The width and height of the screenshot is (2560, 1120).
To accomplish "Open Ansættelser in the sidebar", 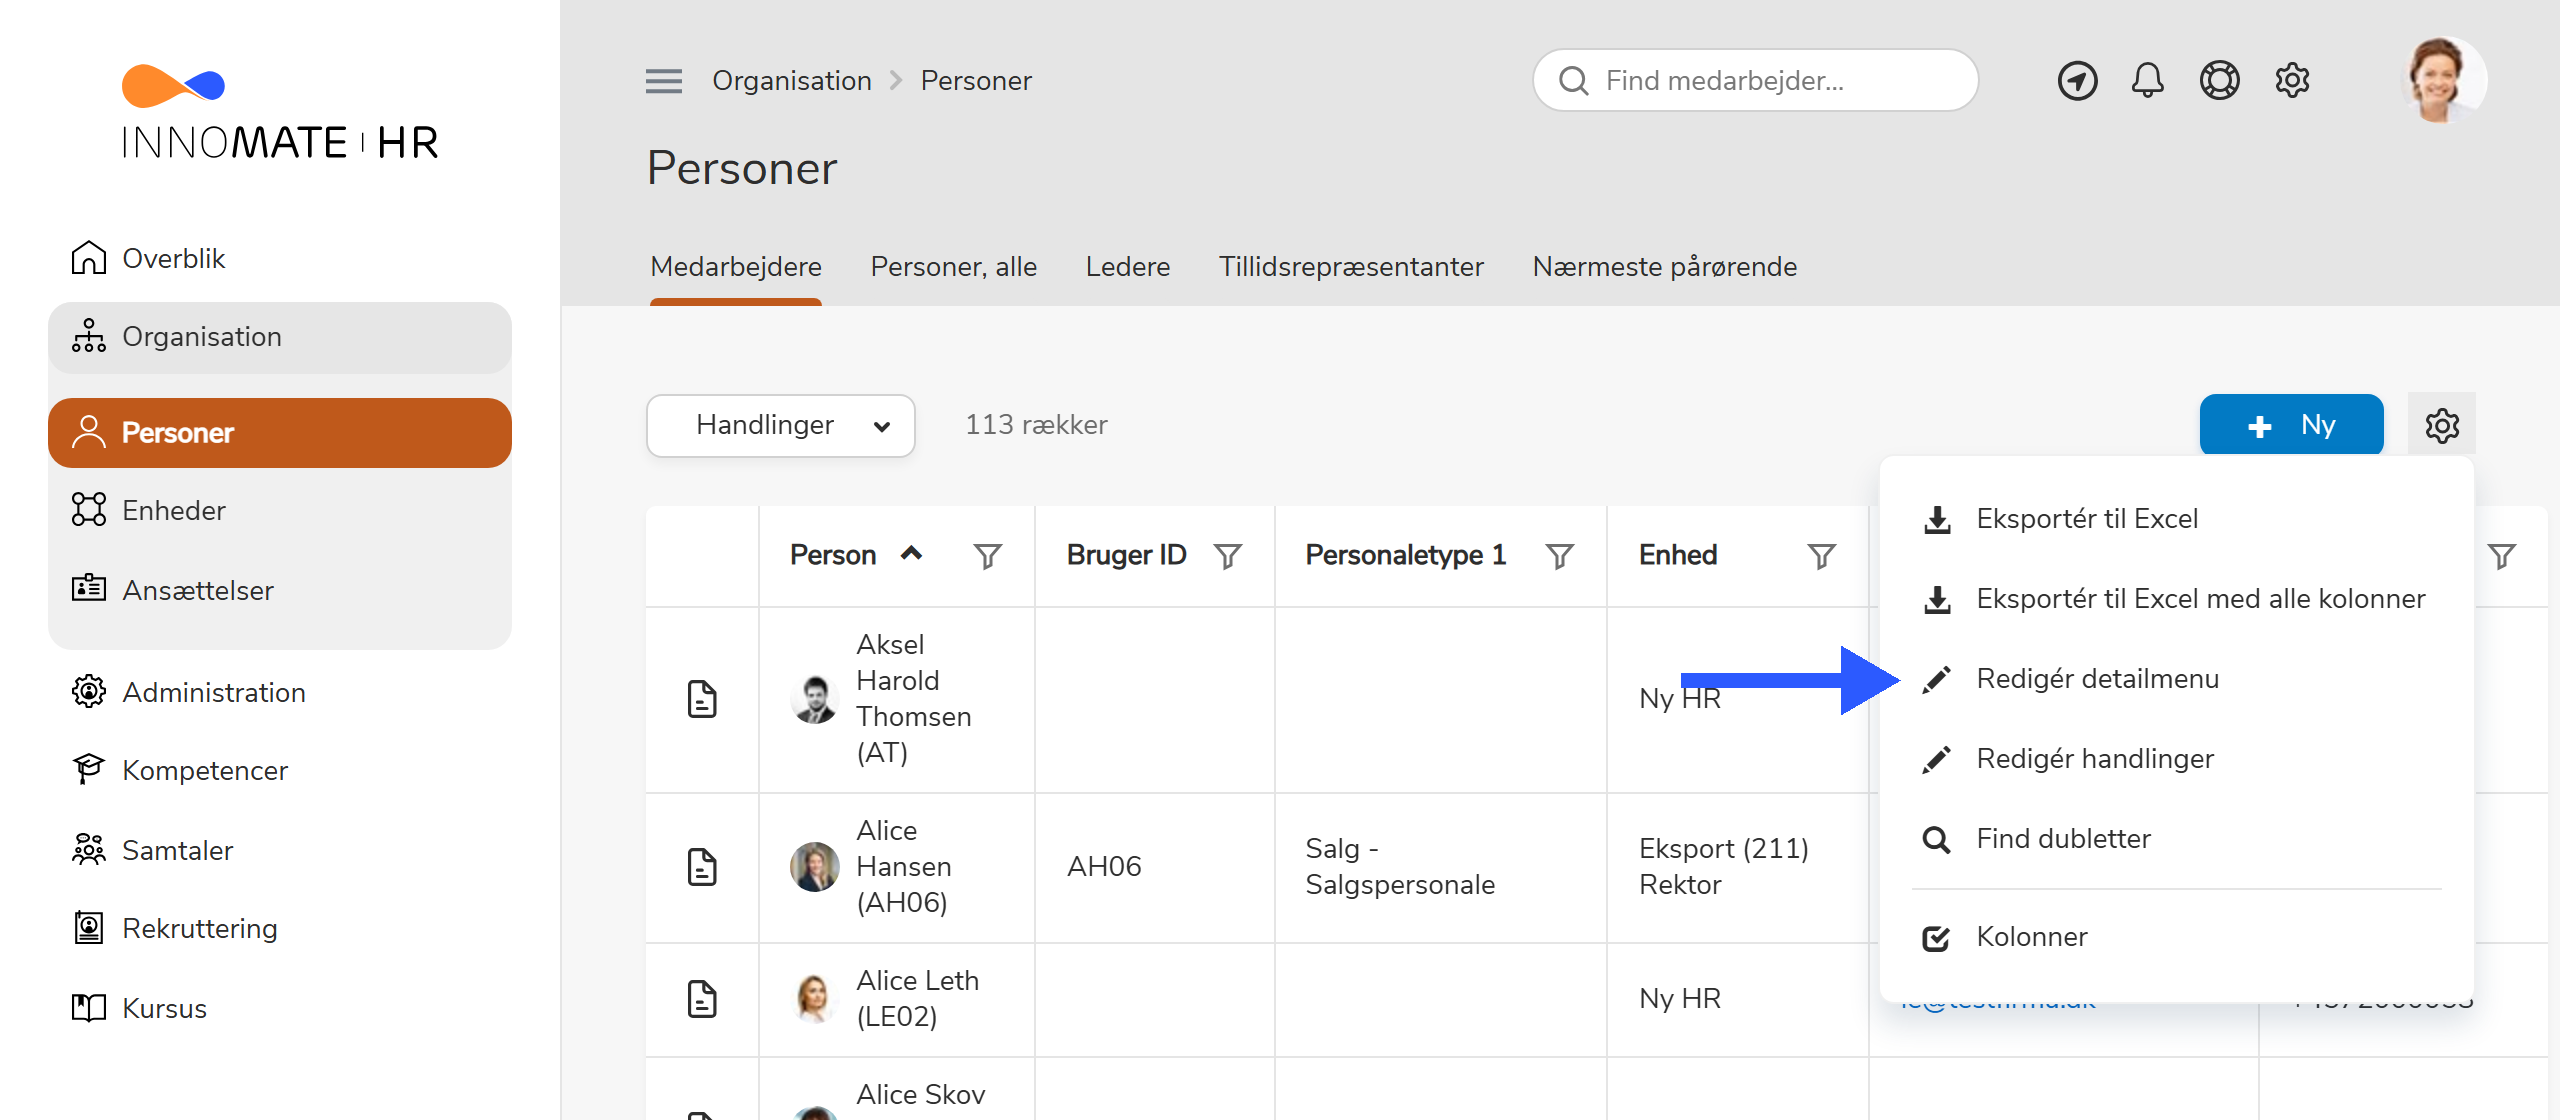I will 280,590.
